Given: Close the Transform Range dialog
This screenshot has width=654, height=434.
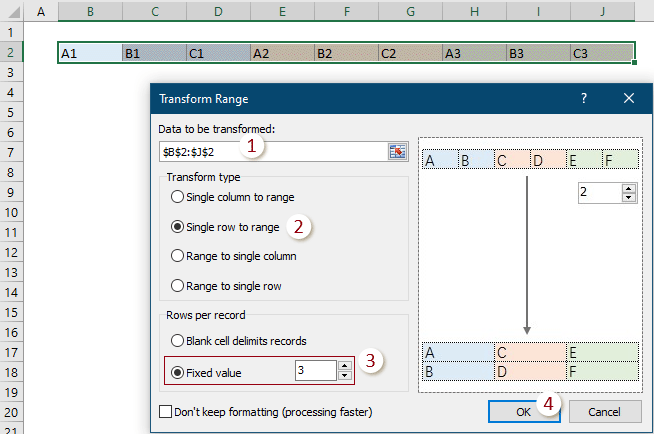Looking at the screenshot, I should coord(629,98).
